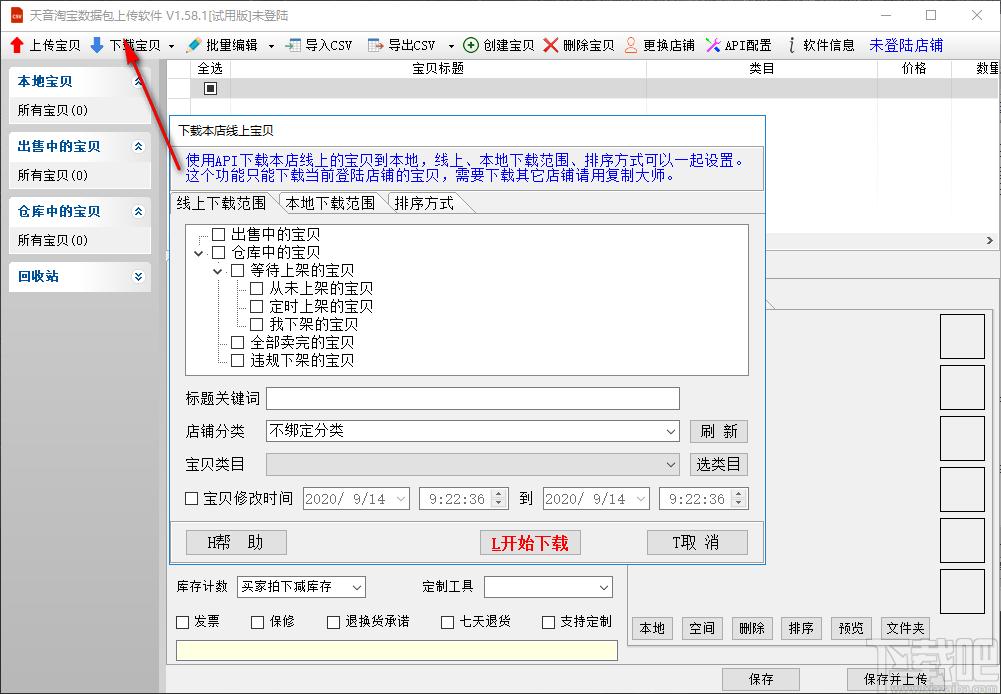The height and width of the screenshot is (694, 1001).
Task: Open the API配置 tools icon
Action: tap(713, 45)
